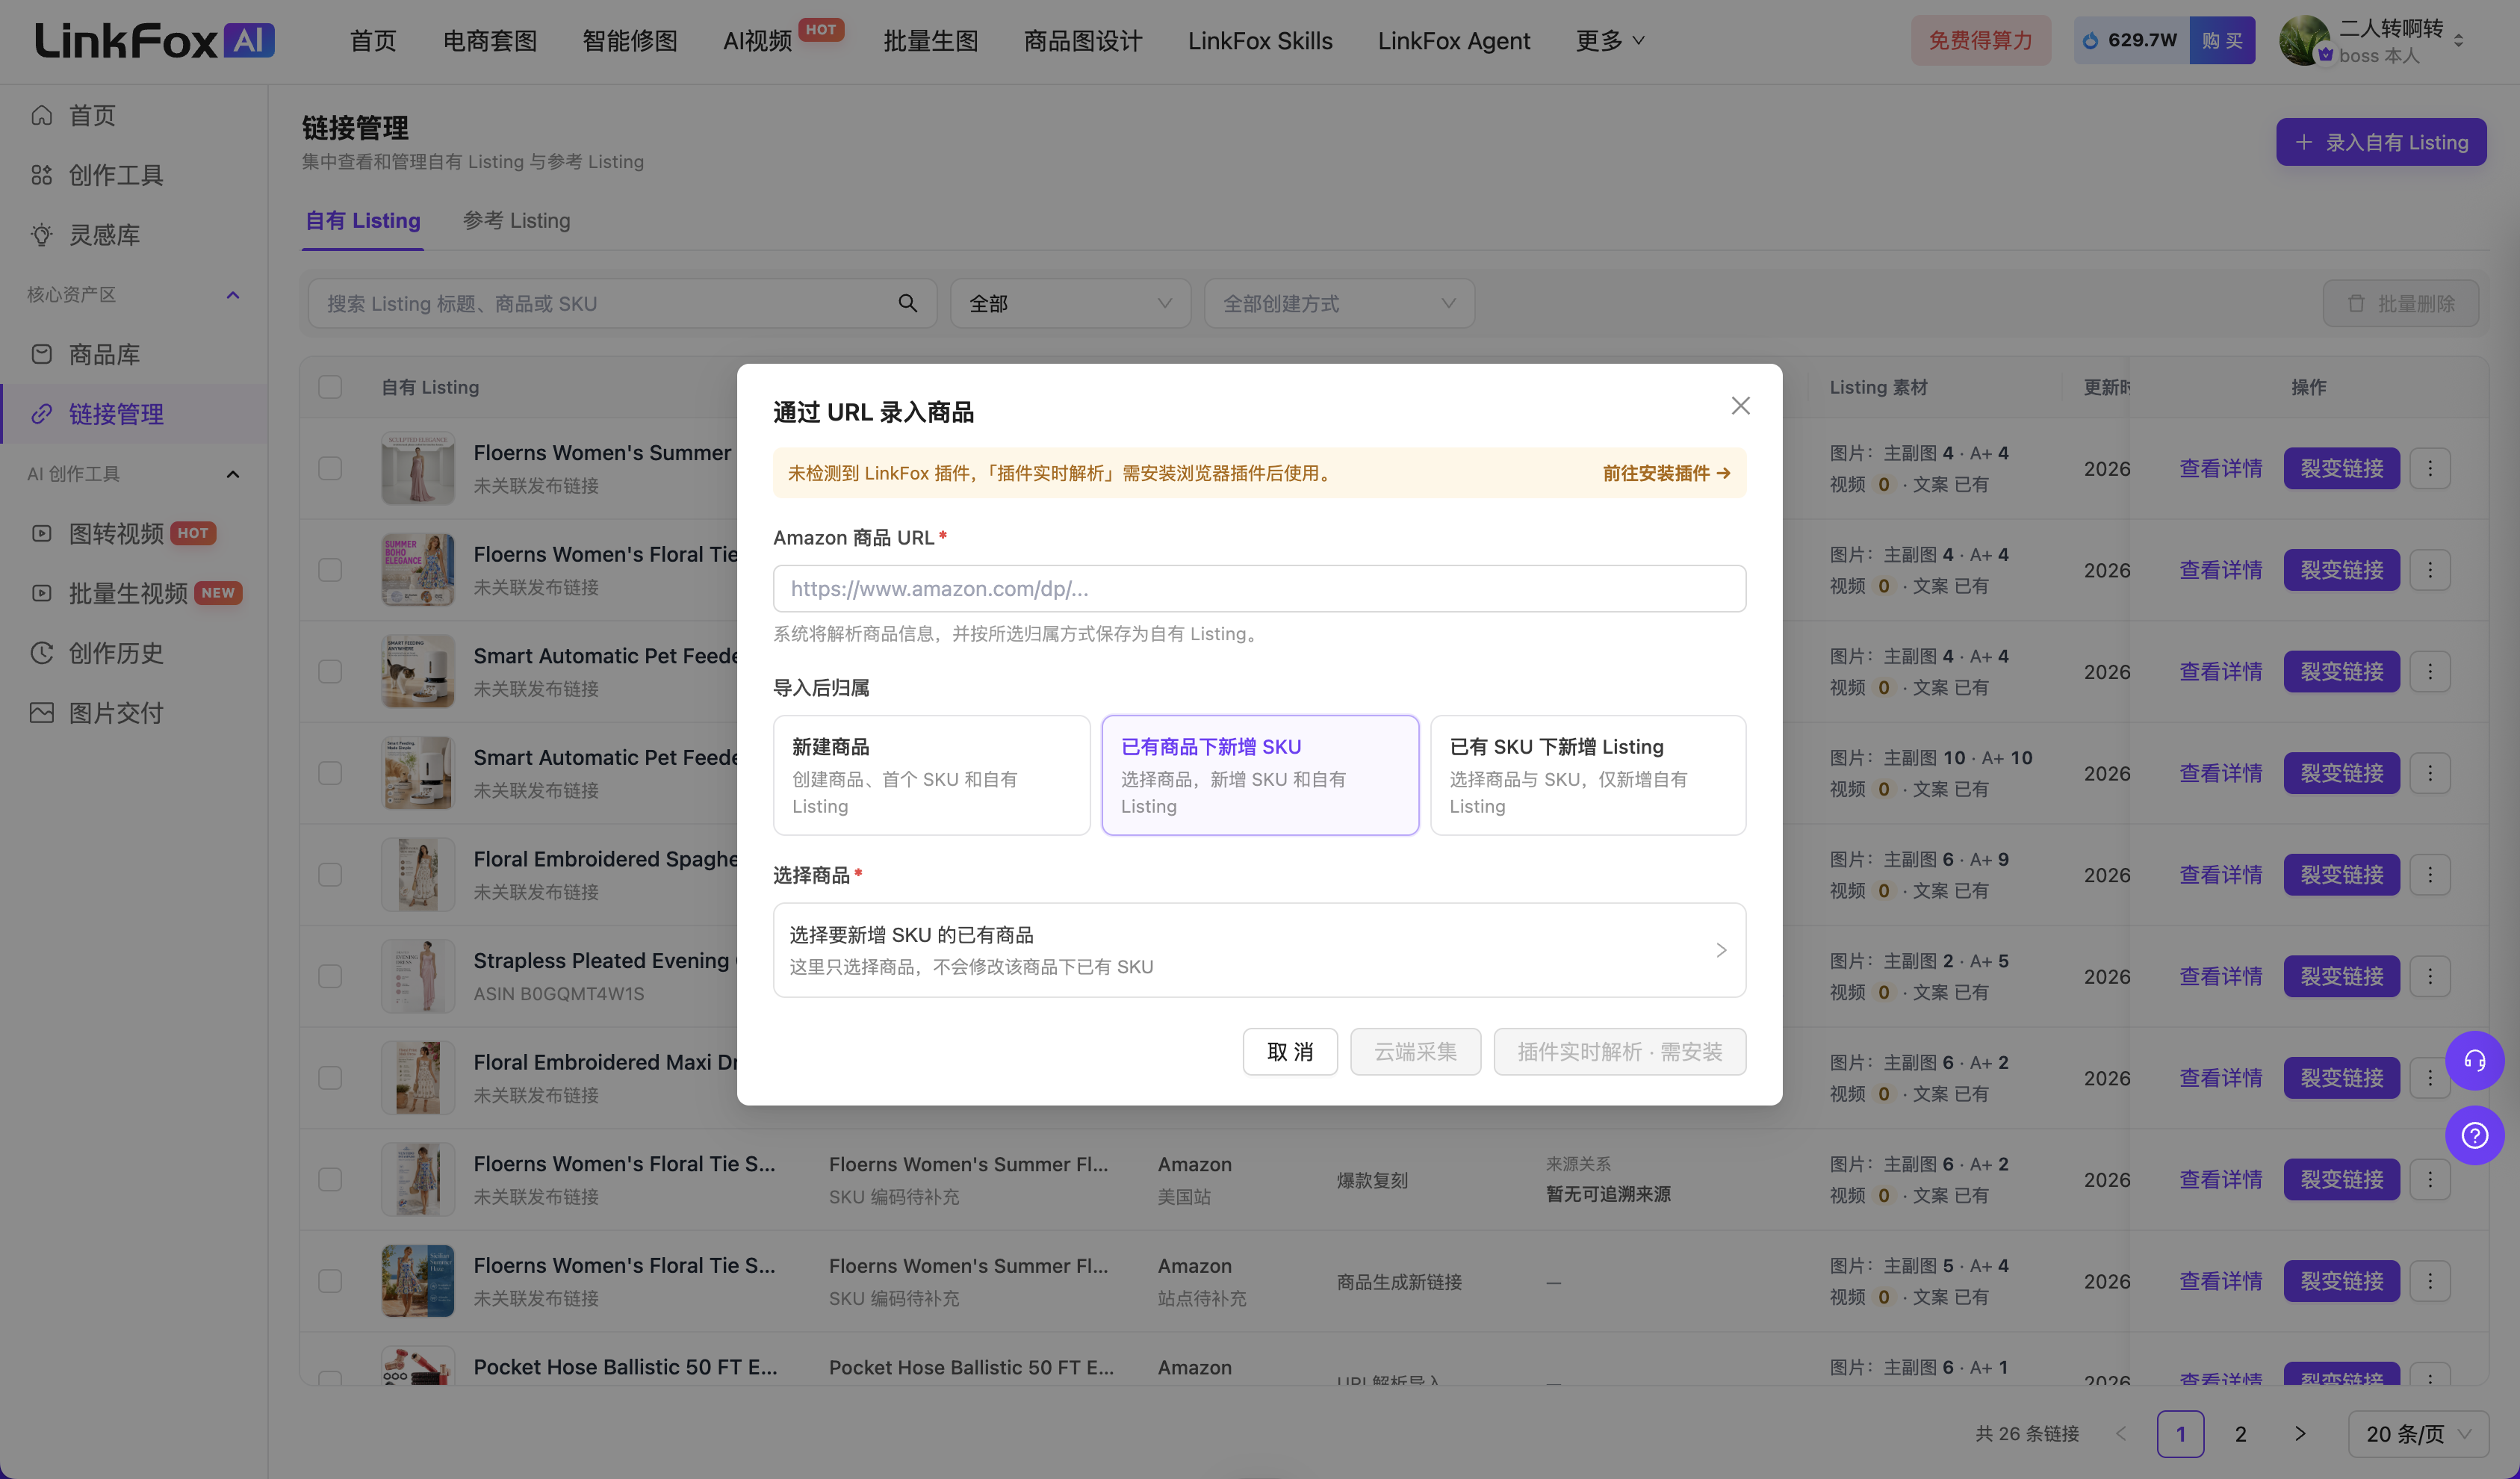The height and width of the screenshot is (1479, 2520).
Task: Open the 全部 filter dropdown
Action: pyautogui.click(x=1070, y=303)
